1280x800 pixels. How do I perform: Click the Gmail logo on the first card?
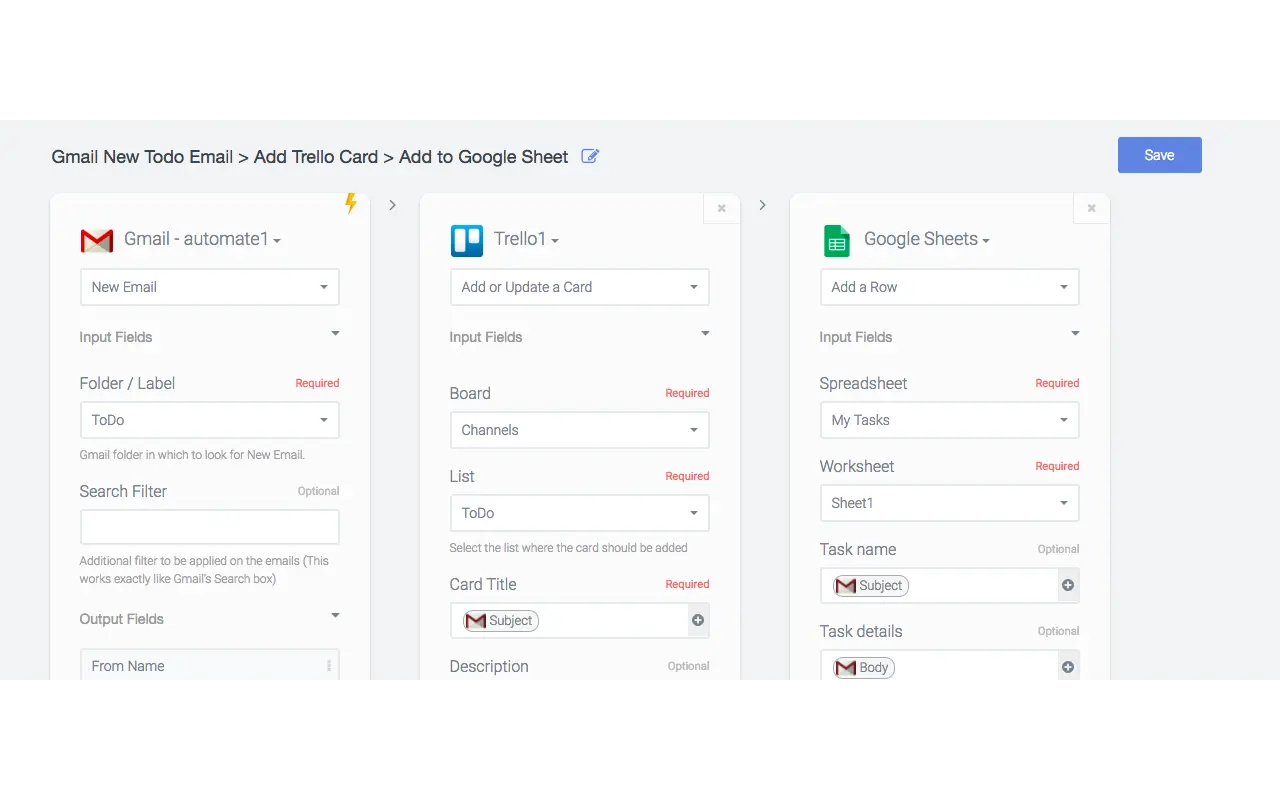click(96, 240)
